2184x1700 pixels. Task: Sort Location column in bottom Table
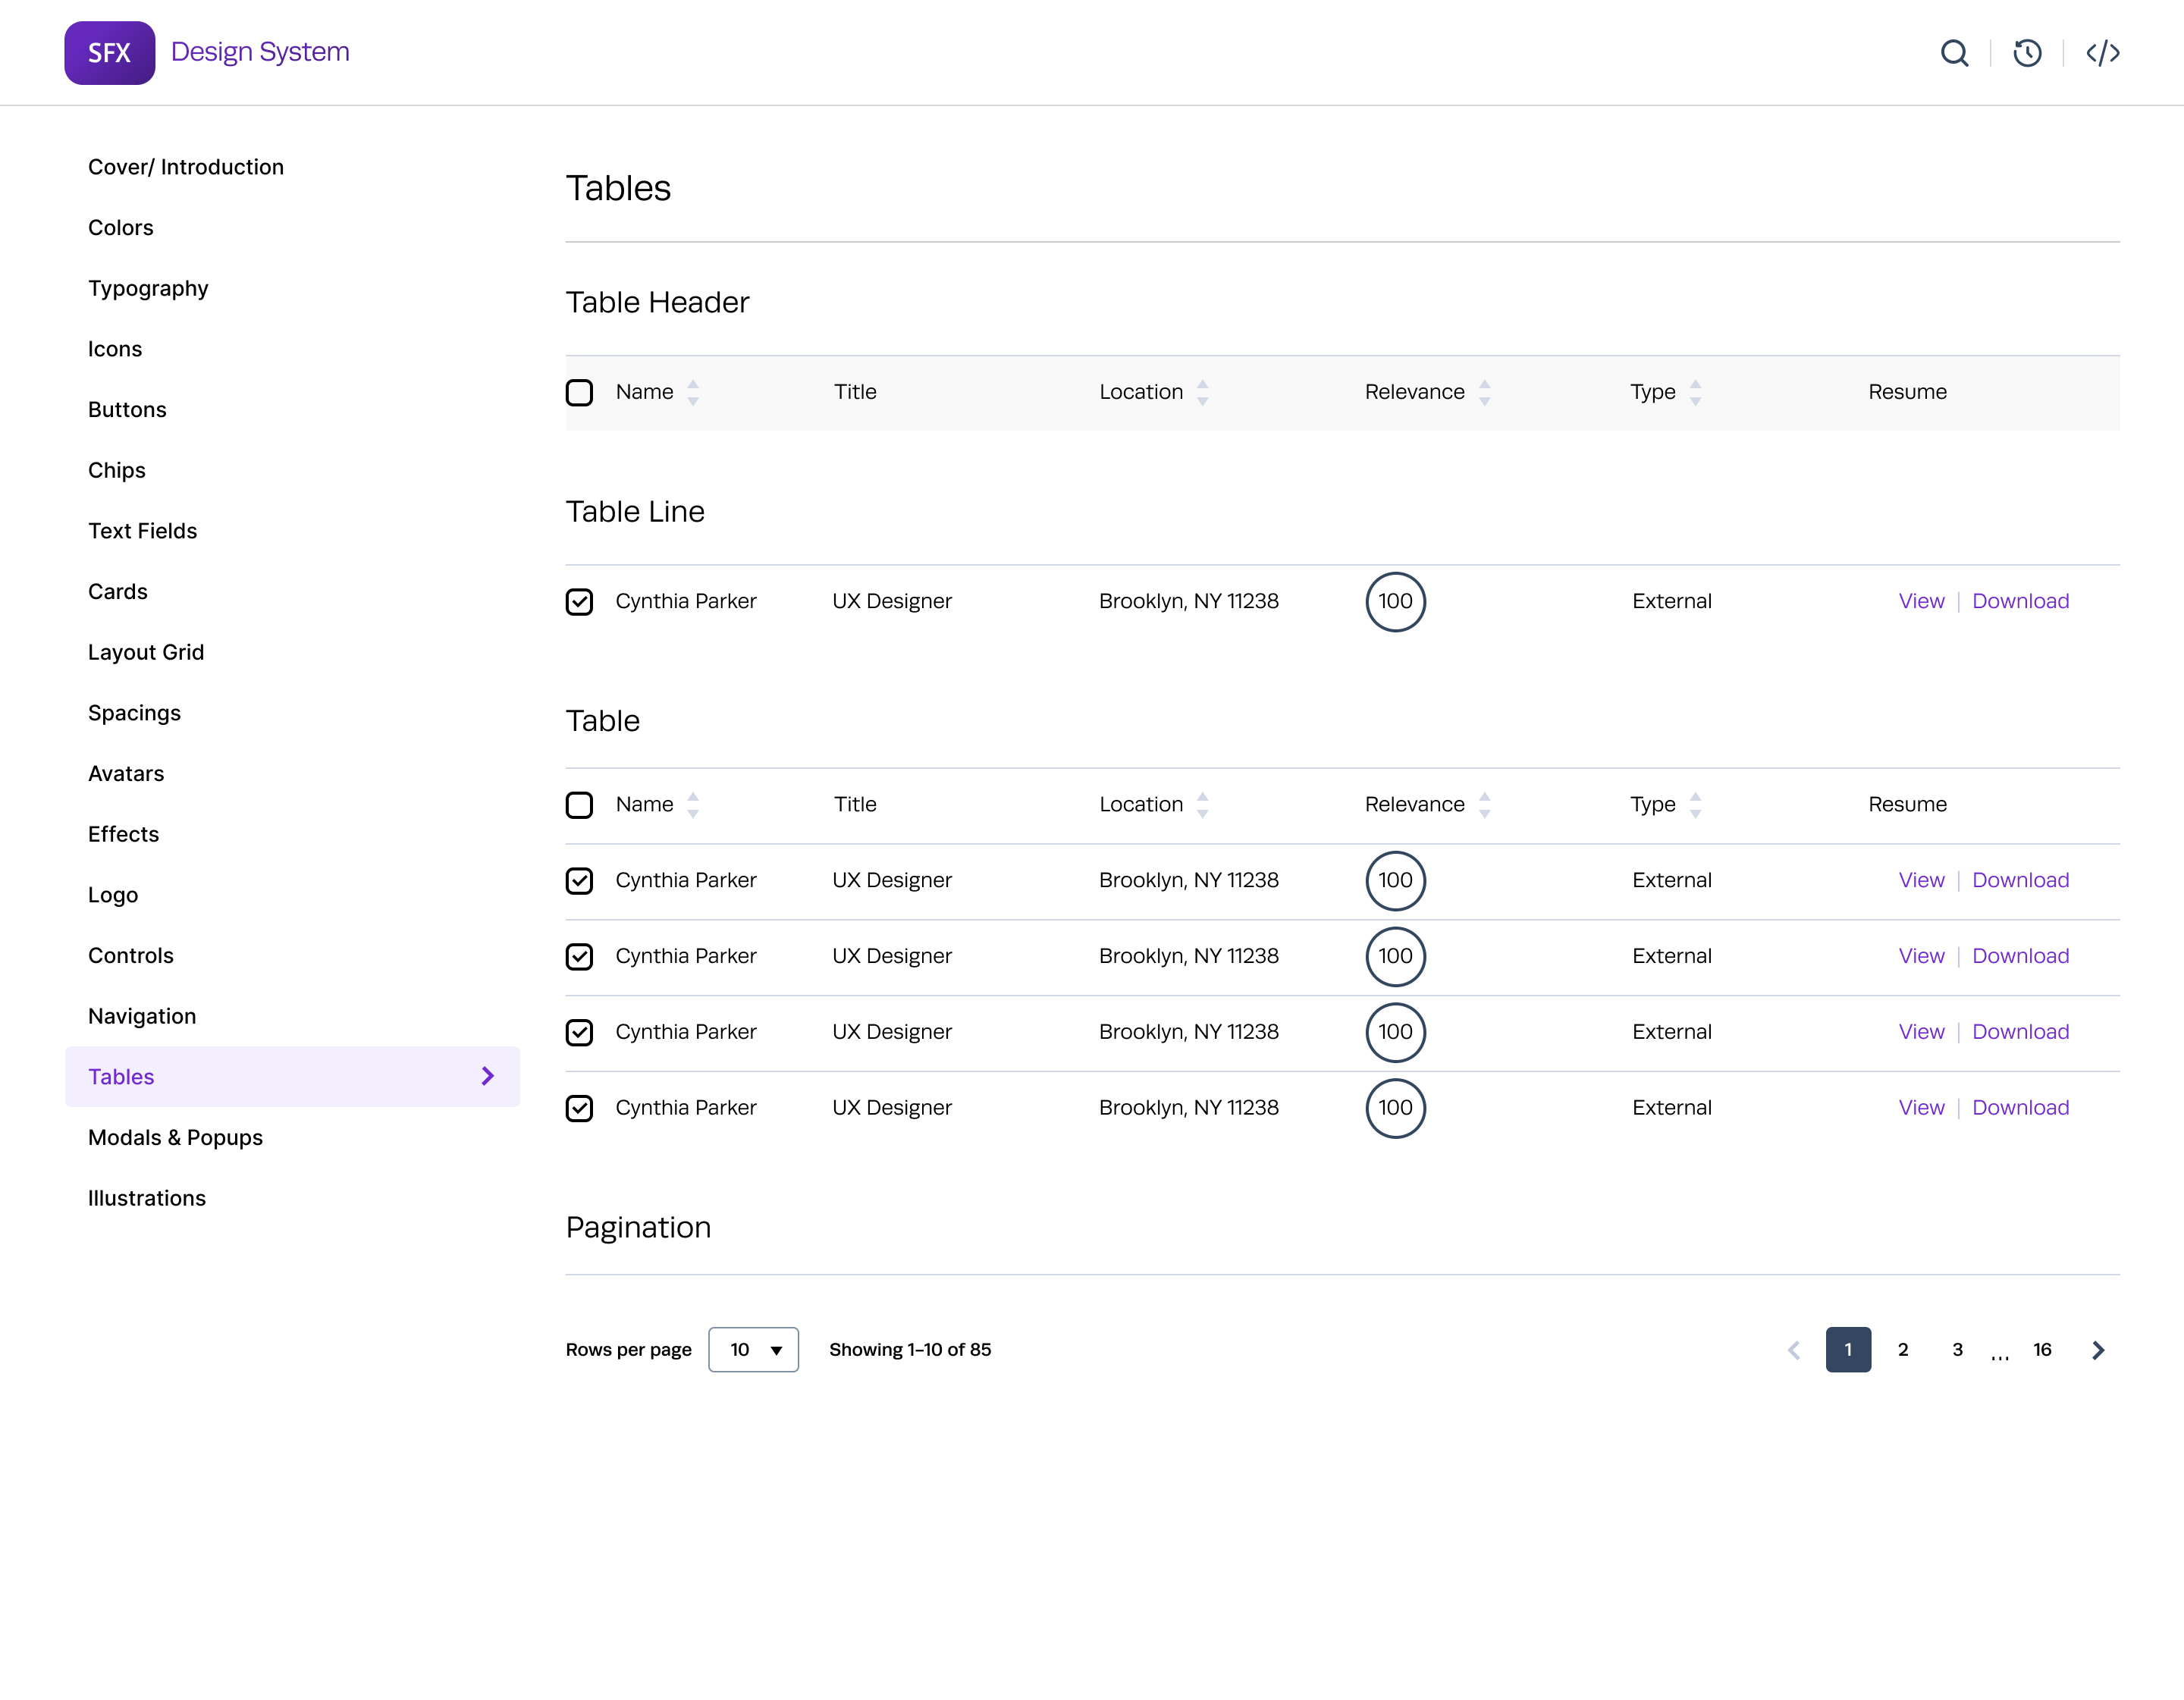coord(1202,805)
